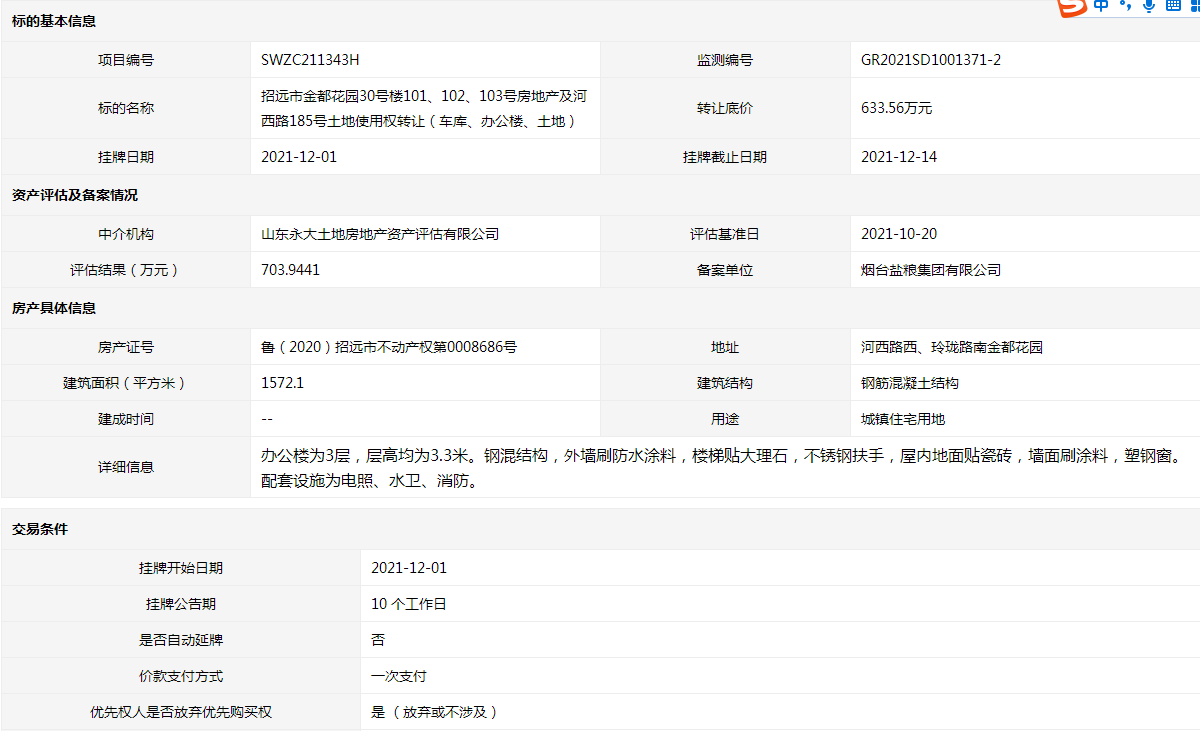The image size is (1200, 731).
Task: Click the 监测编号 label cell
Action: tap(725, 60)
